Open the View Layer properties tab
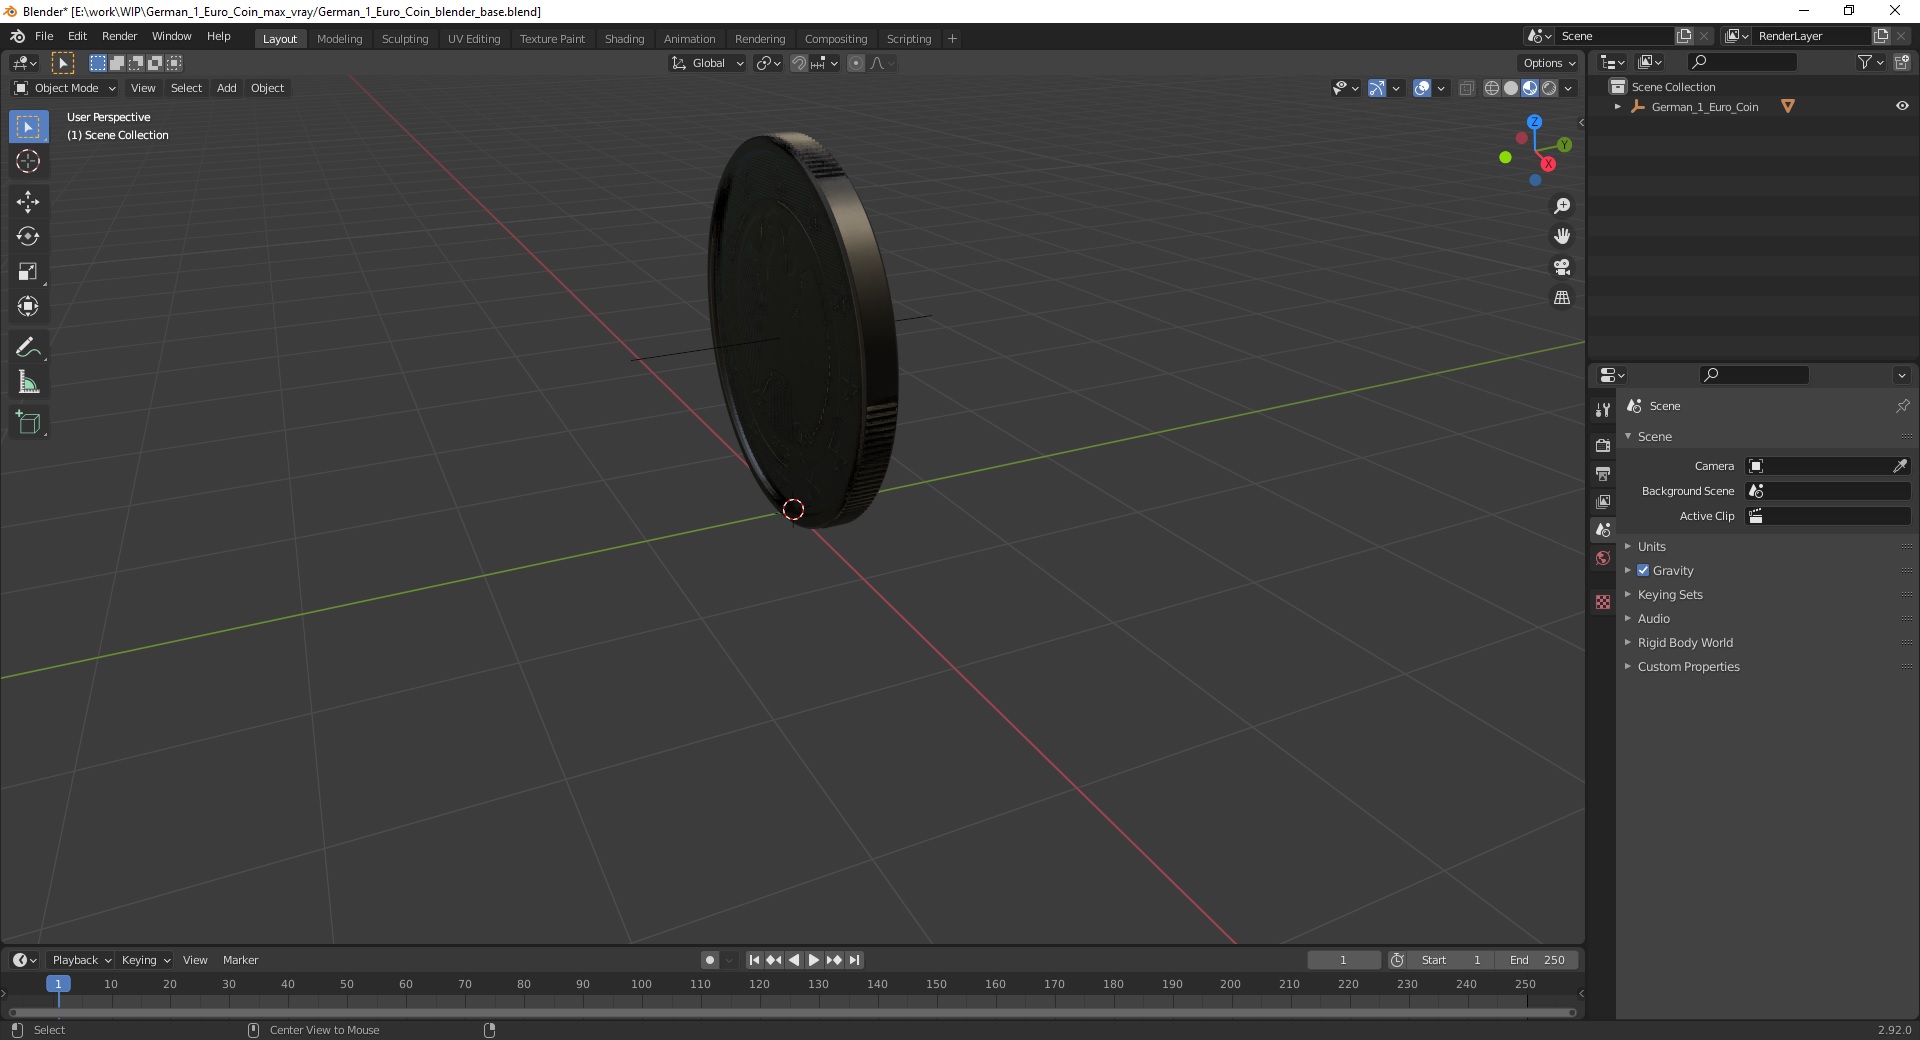The image size is (1920, 1040). pos(1603,501)
